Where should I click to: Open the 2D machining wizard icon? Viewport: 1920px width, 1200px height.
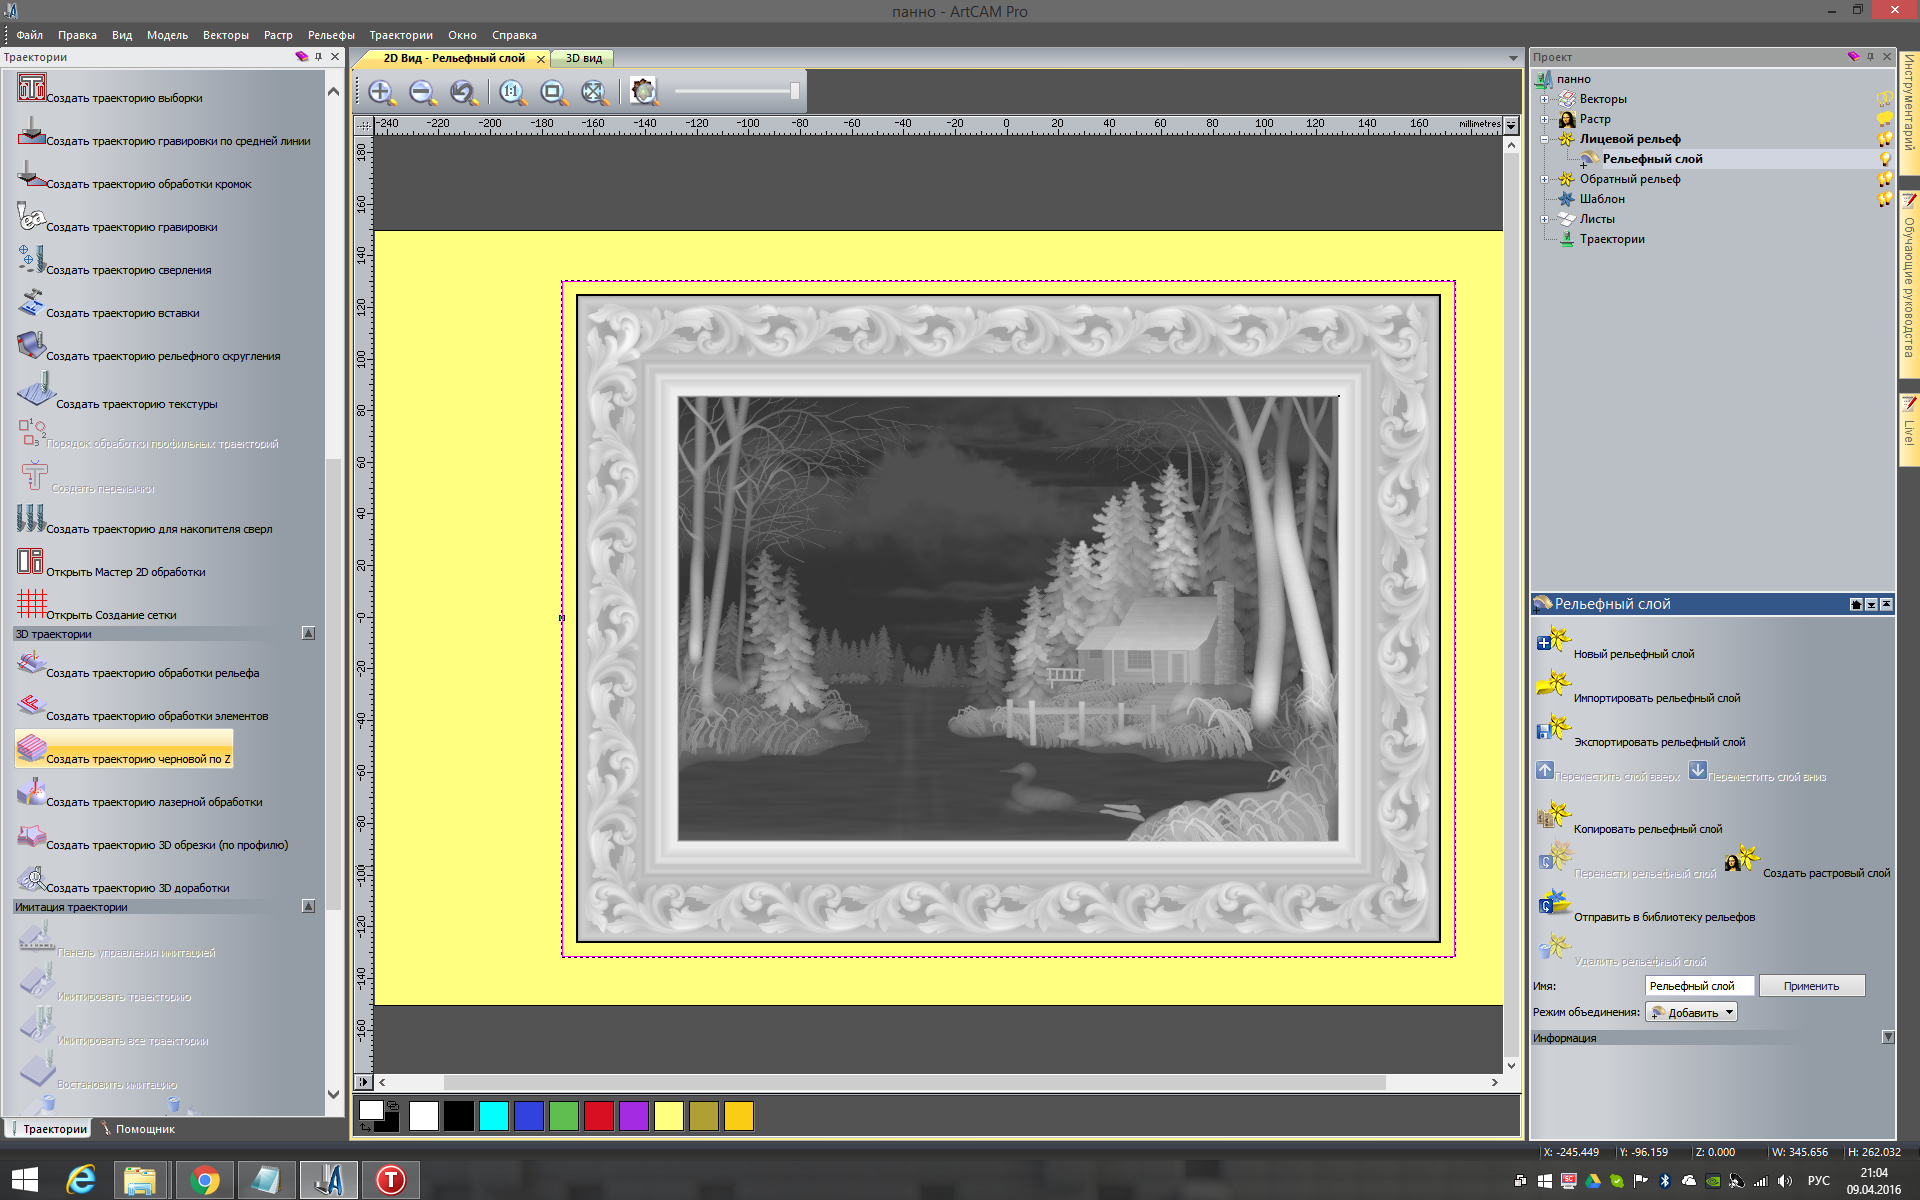[30, 562]
